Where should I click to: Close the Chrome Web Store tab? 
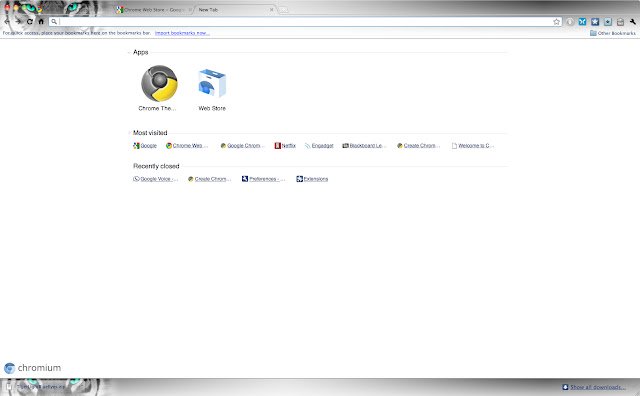190,9
